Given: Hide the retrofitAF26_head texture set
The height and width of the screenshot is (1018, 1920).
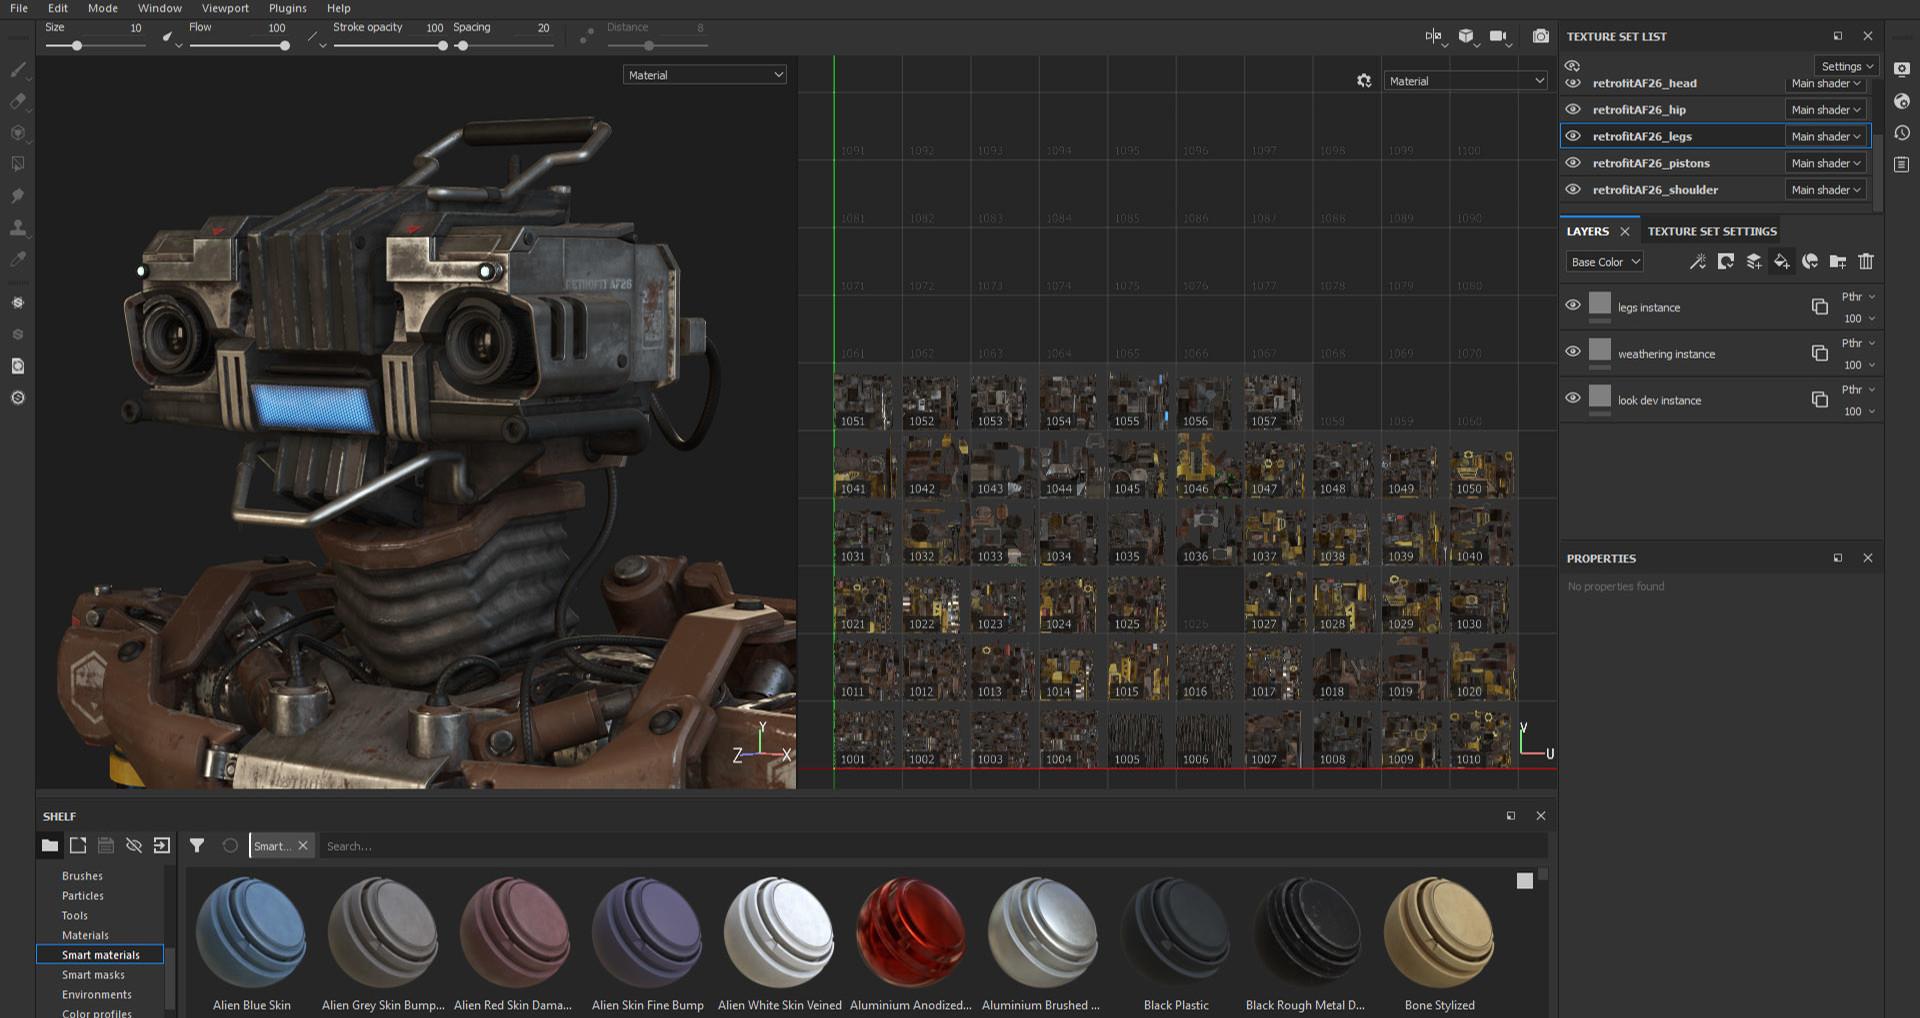Looking at the screenshot, I should click(1572, 83).
